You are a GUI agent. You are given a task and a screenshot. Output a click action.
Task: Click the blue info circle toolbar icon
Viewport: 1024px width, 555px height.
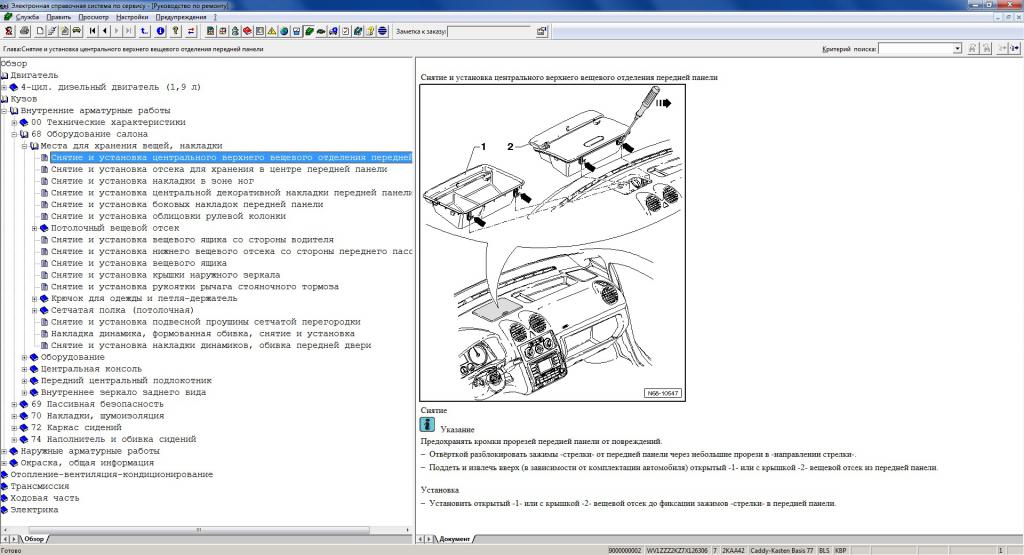pyautogui.click(x=160, y=31)
